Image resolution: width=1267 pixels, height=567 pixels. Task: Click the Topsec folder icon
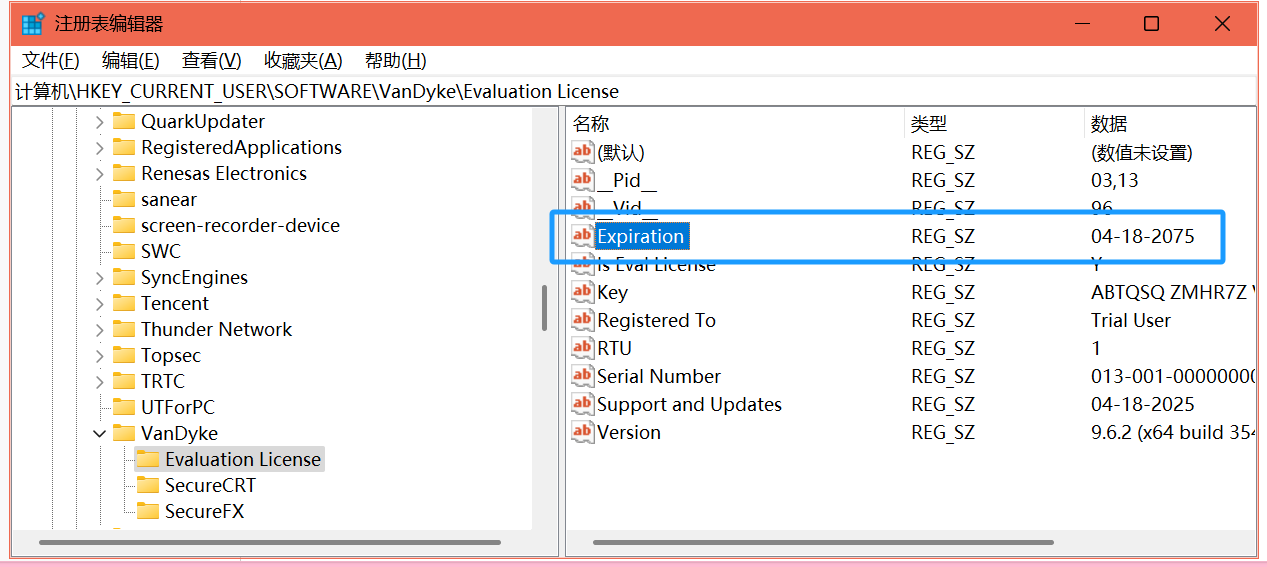point(124,355)
